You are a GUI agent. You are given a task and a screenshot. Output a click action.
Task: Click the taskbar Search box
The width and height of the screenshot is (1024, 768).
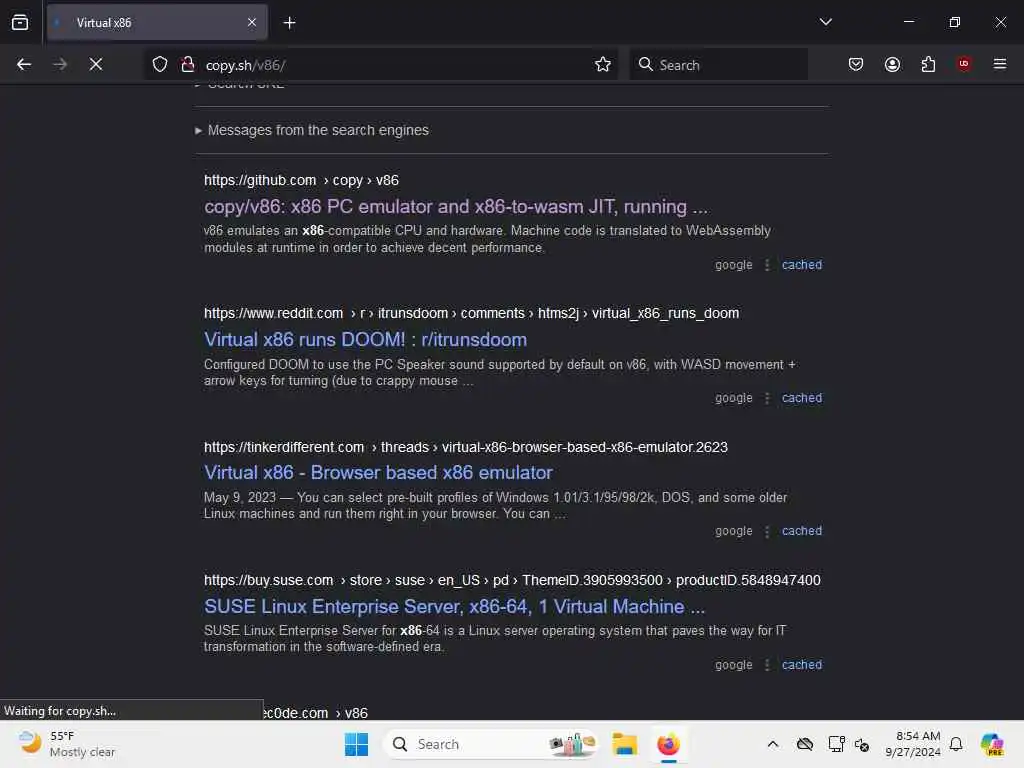coord(491,744)
